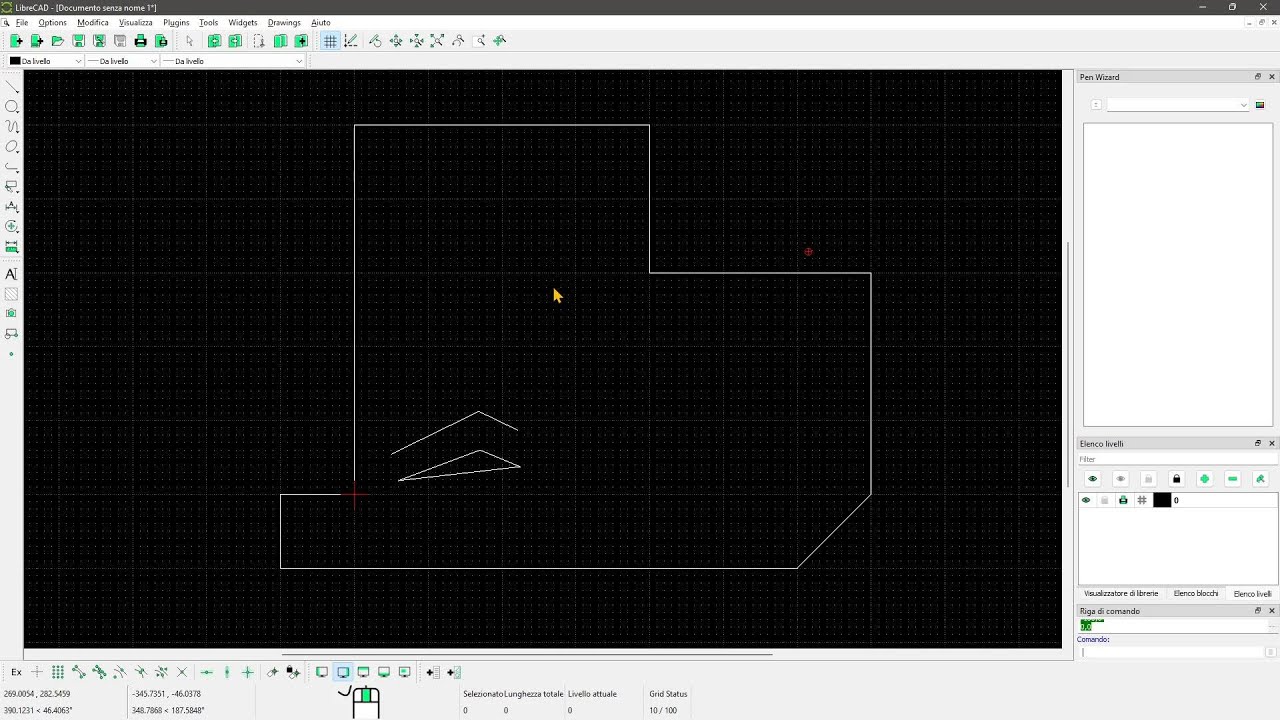Toggle visibility of layer 0 eye icon
Screen dimensions: 1280x720
pos(1086,500)
